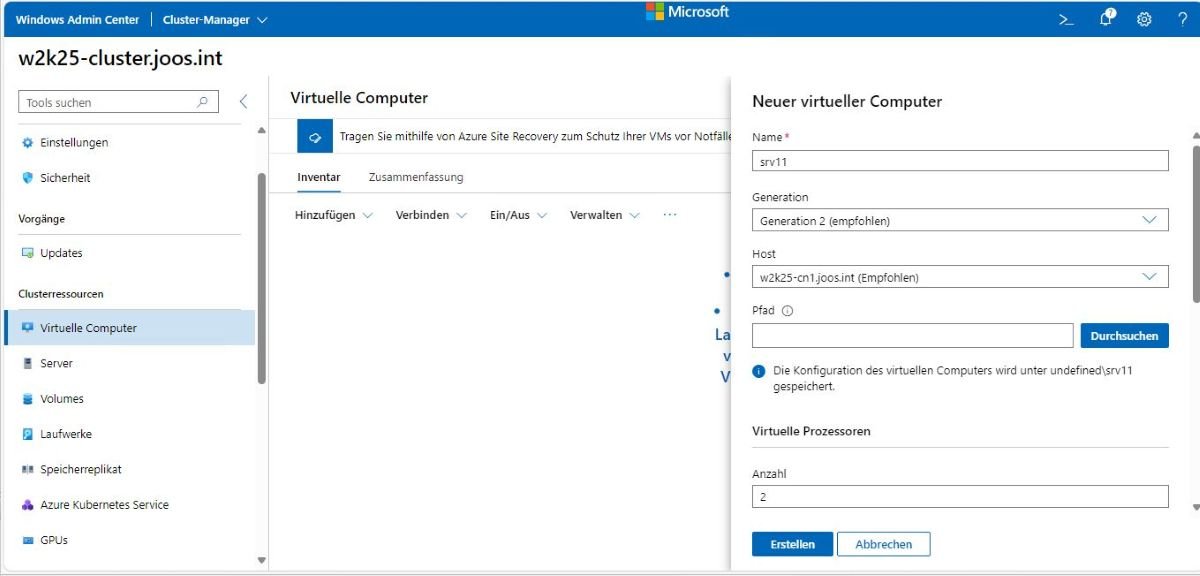This screenshot has width=1200, height=576.
Task: Click the Durchsuchen button
Action: coord(1124,336)
